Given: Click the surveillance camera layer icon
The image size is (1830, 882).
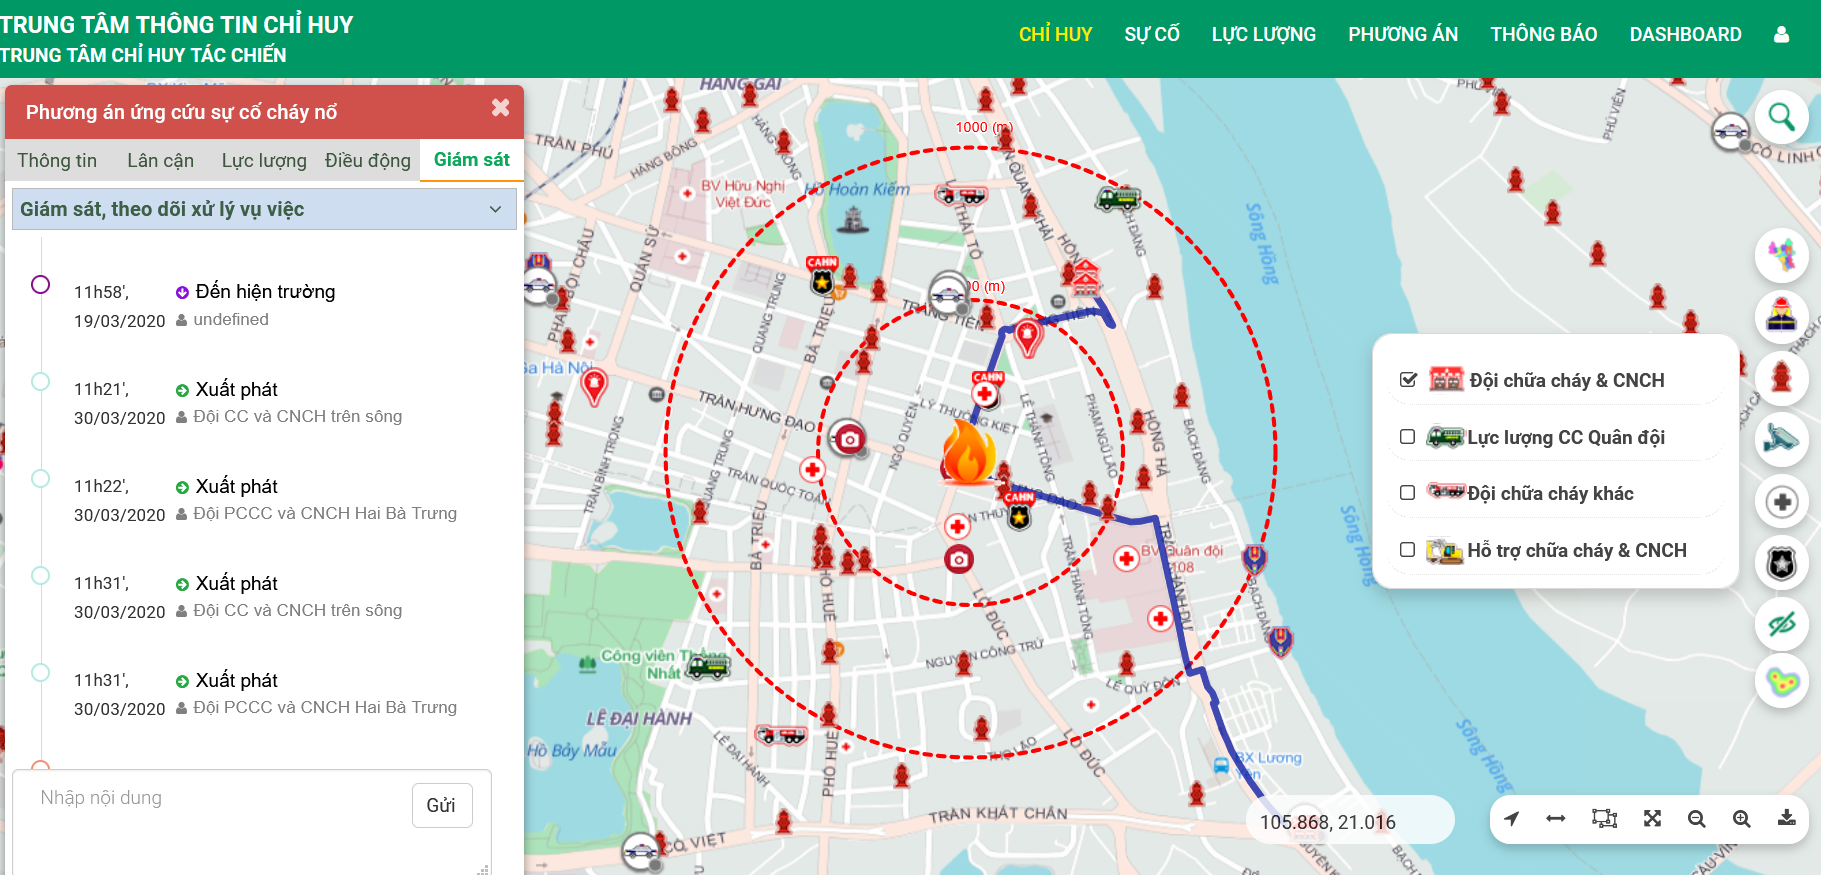Looking at the screenshot, I should click(1781, 439).
